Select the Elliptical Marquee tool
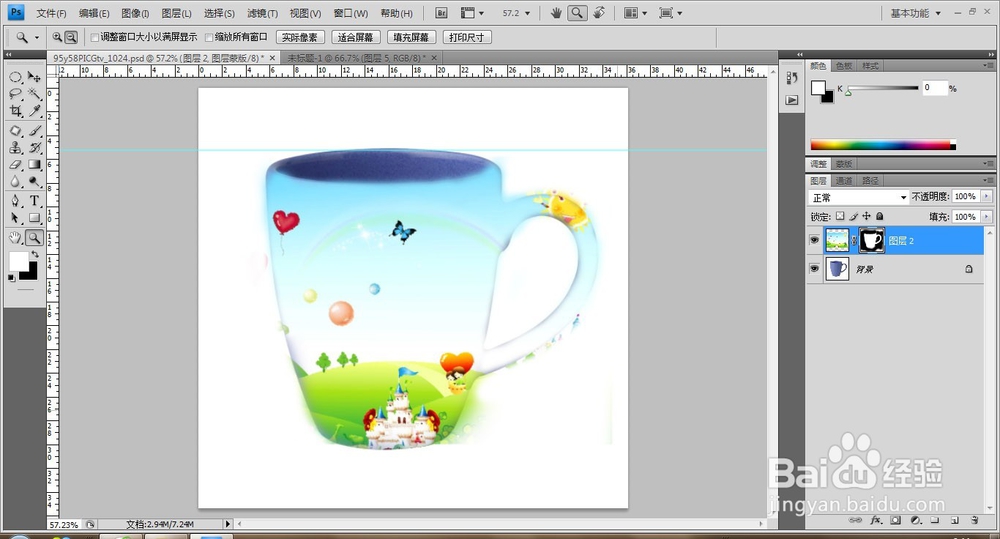 click(x=16, y=77)
